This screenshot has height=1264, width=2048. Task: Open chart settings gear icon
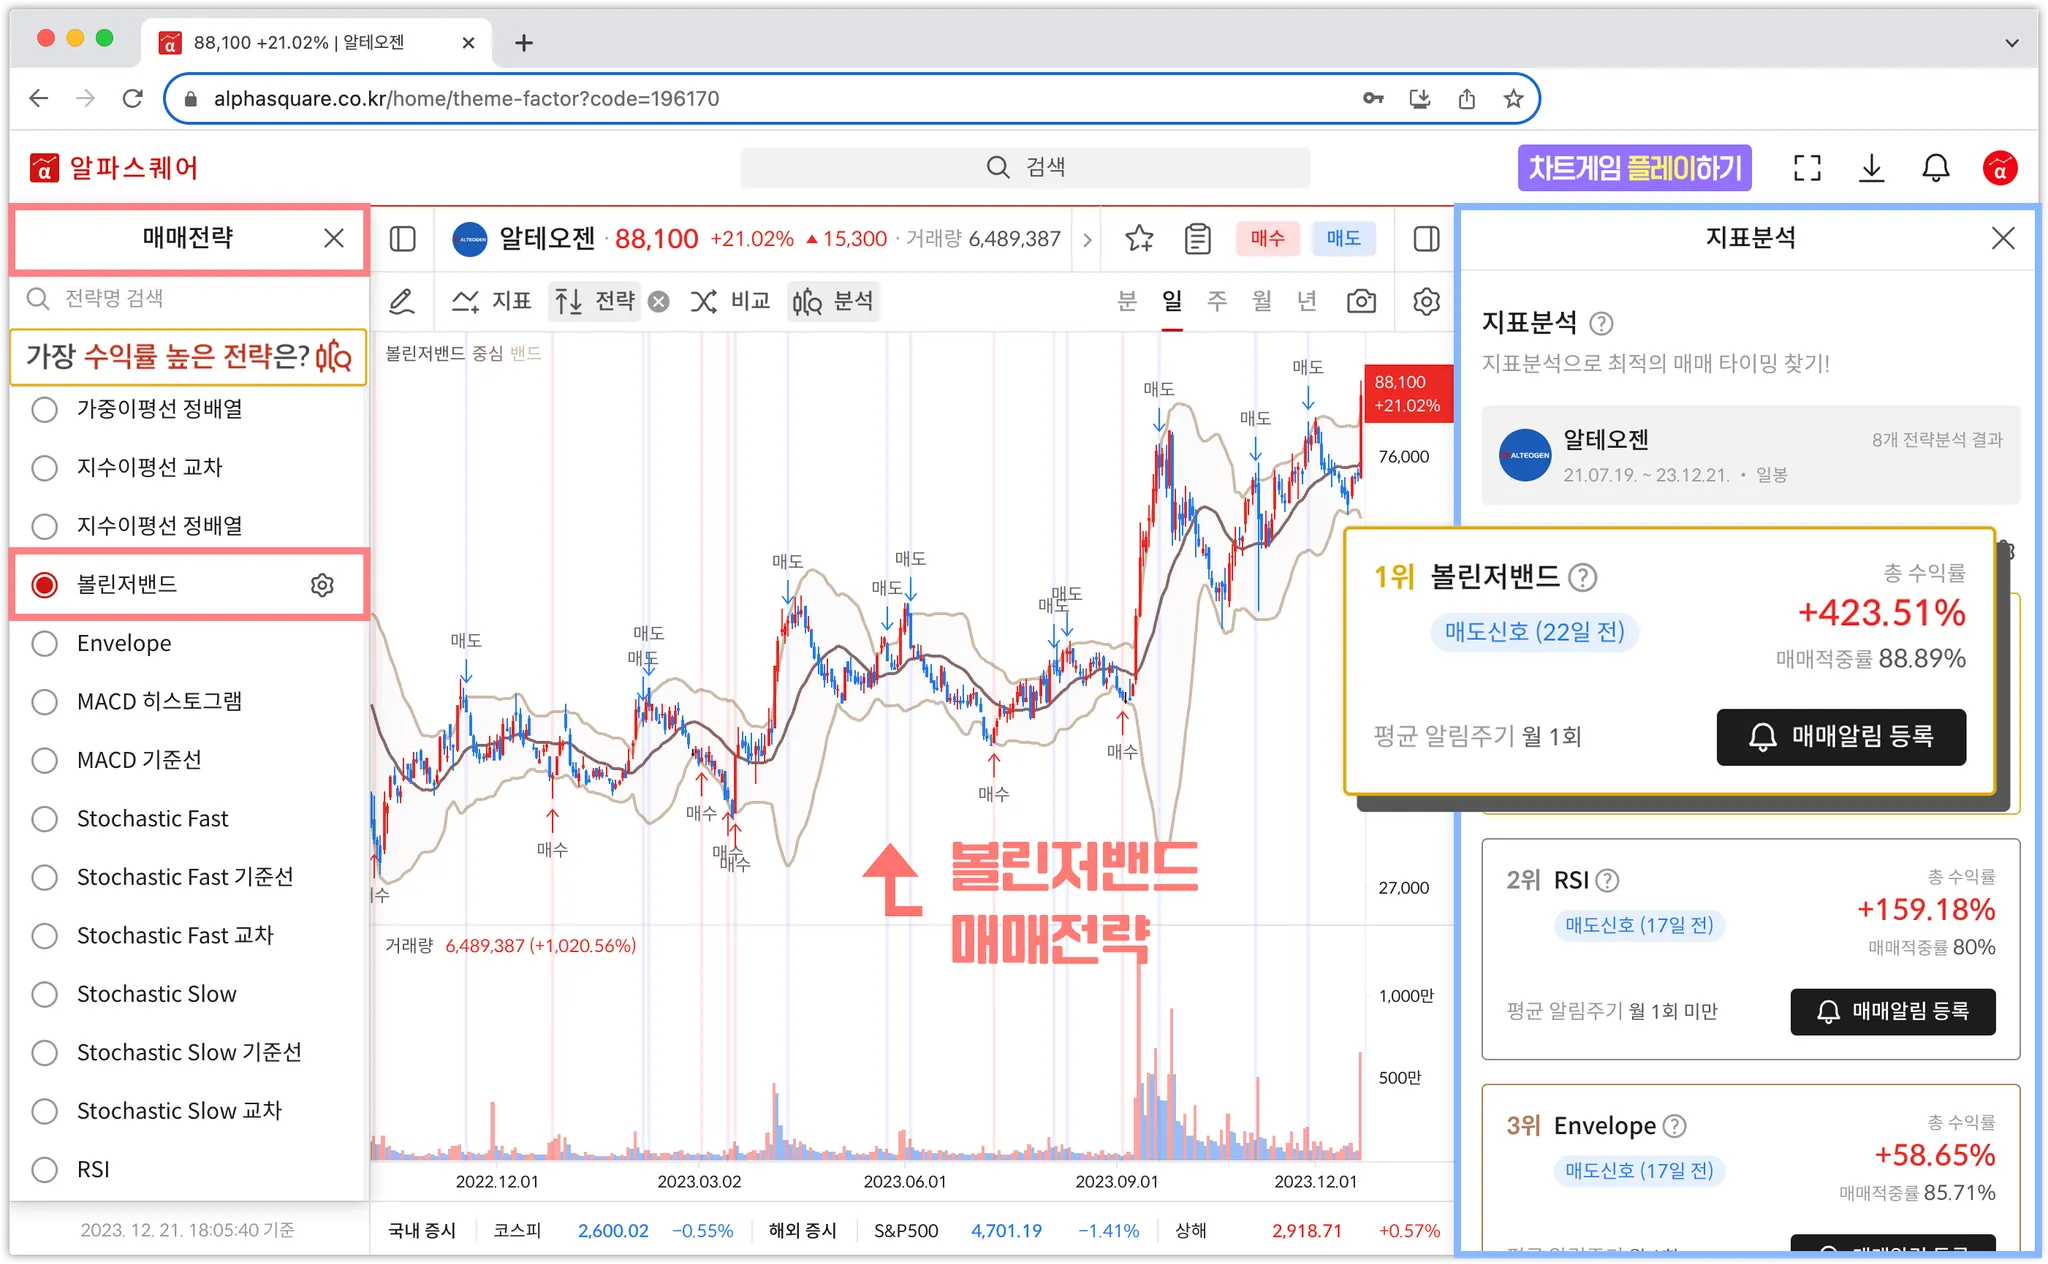click(x=1426, y=301)
